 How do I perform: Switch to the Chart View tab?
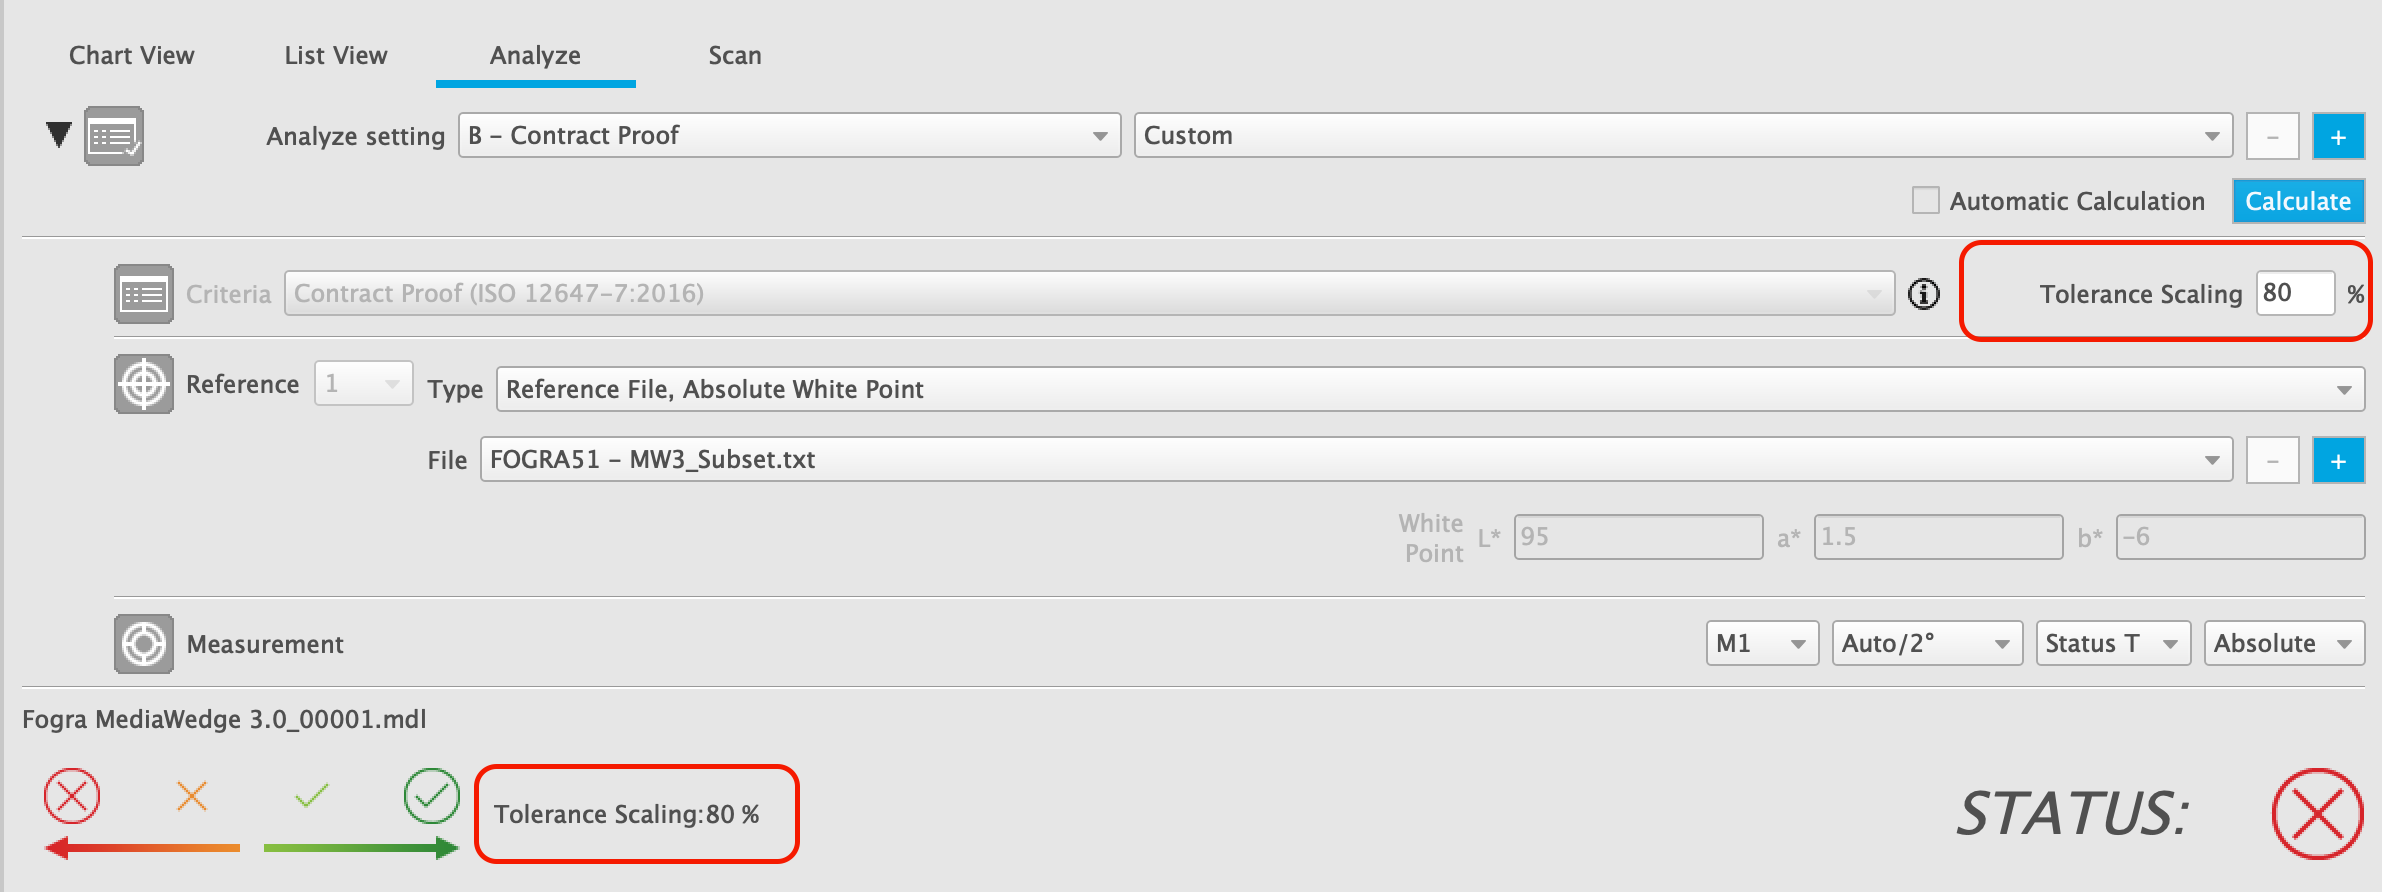132,55
